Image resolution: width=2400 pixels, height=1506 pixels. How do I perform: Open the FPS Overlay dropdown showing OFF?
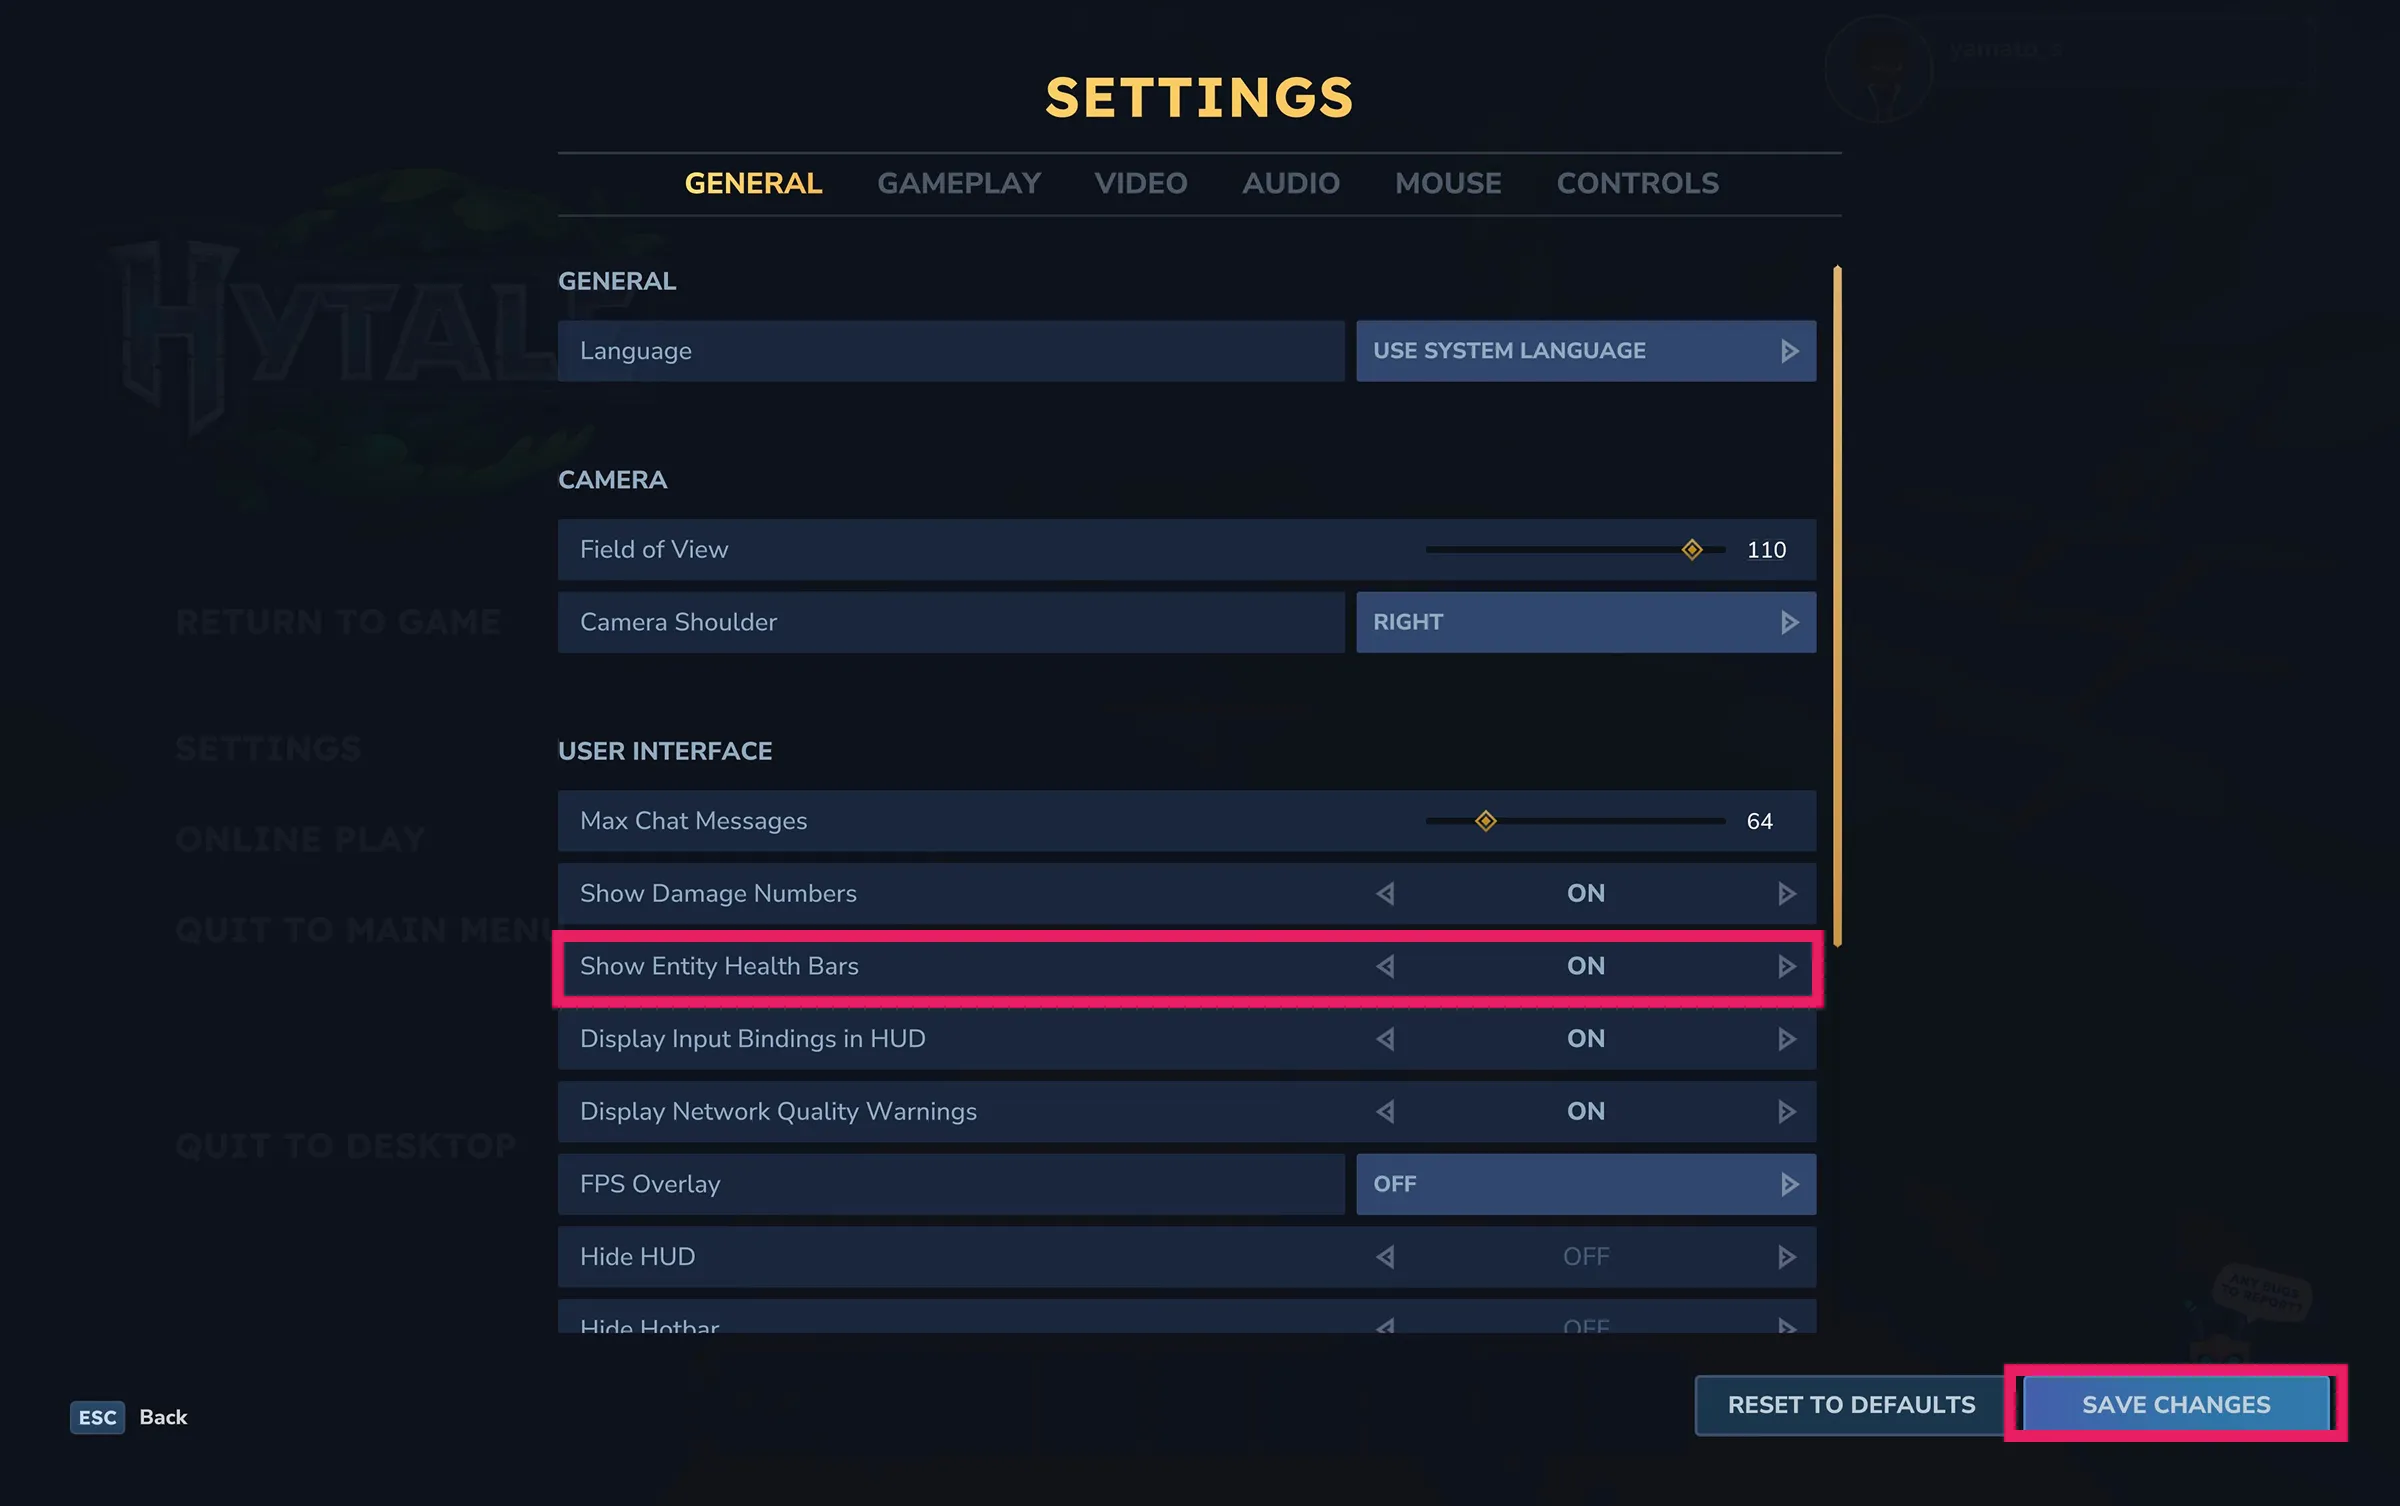(x=1585, y=1183)
